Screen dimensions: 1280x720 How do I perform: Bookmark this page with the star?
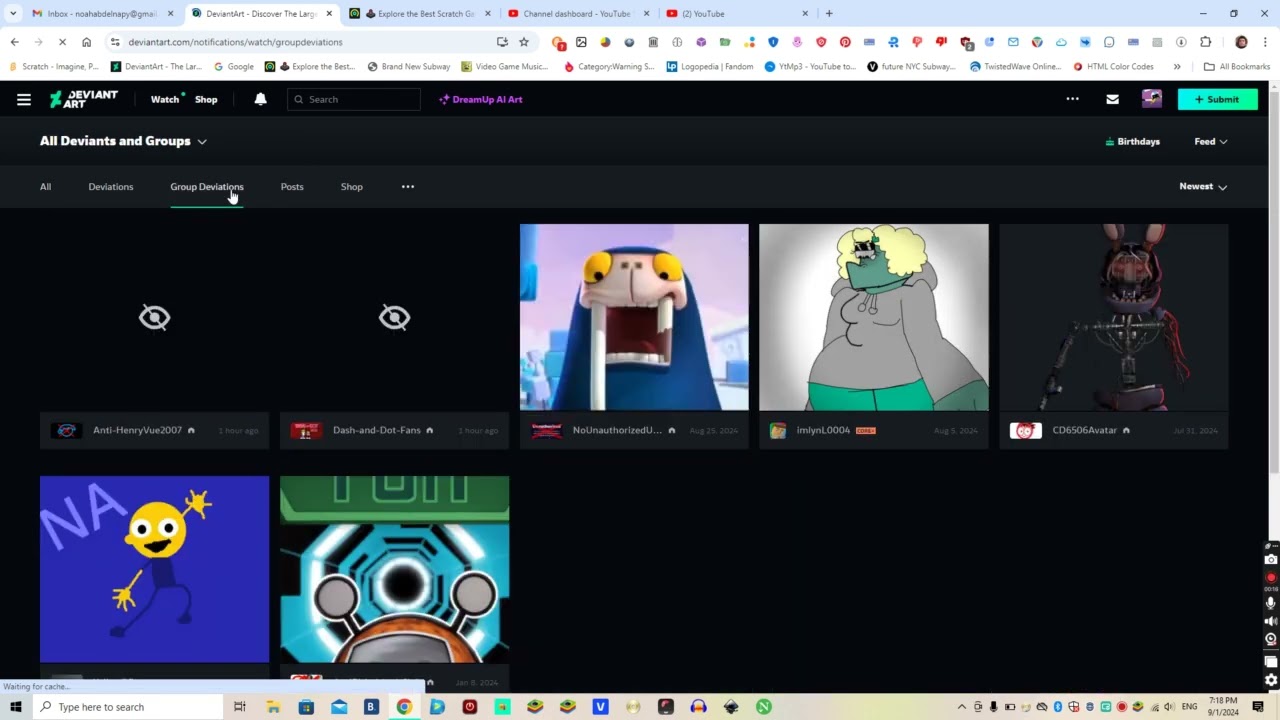523,42
